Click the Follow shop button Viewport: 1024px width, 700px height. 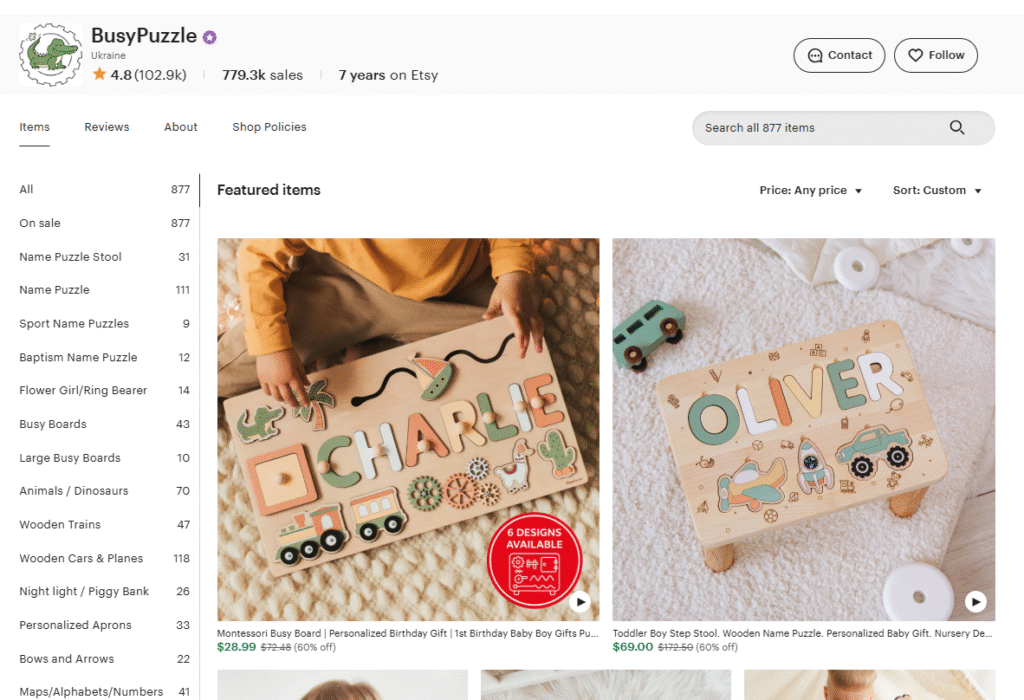point(936,56)
